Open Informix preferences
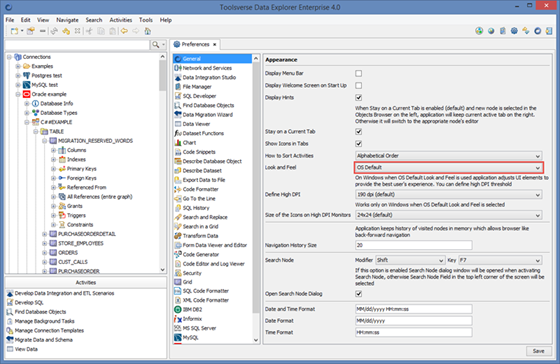This screenshot has height=364, width=560. coord(192,319)
